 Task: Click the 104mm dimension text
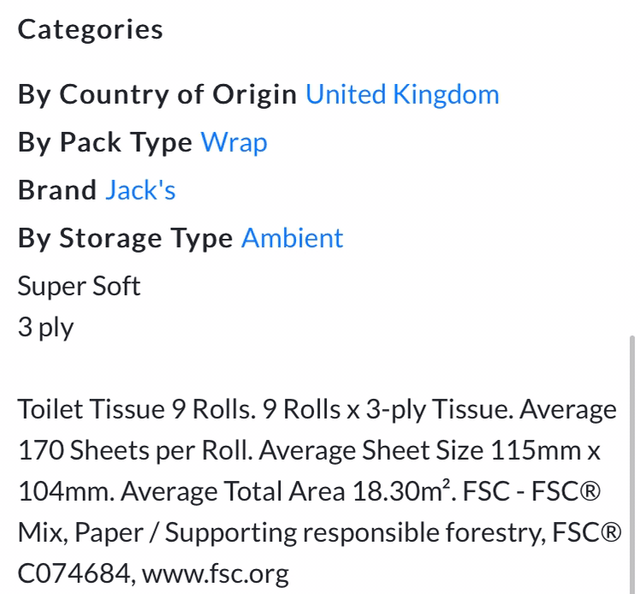click(x=58, y=492)
